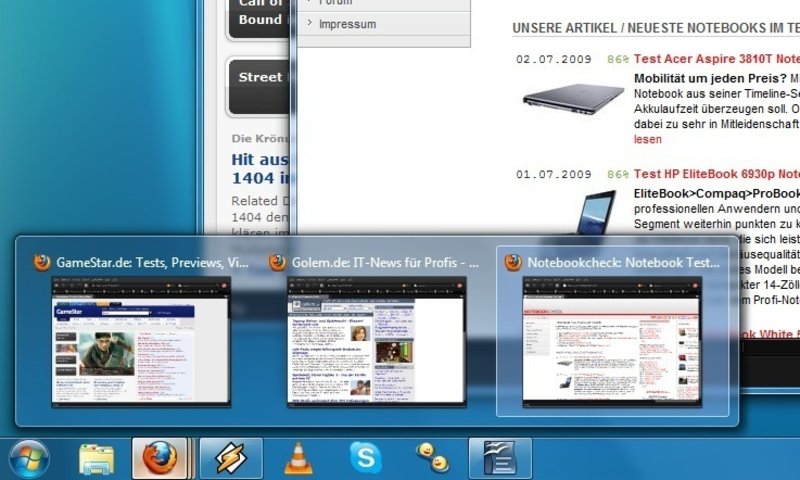Select the Golem.de window preview thumbnail
This screenshot has height=480, width=800.
[377, 342]
